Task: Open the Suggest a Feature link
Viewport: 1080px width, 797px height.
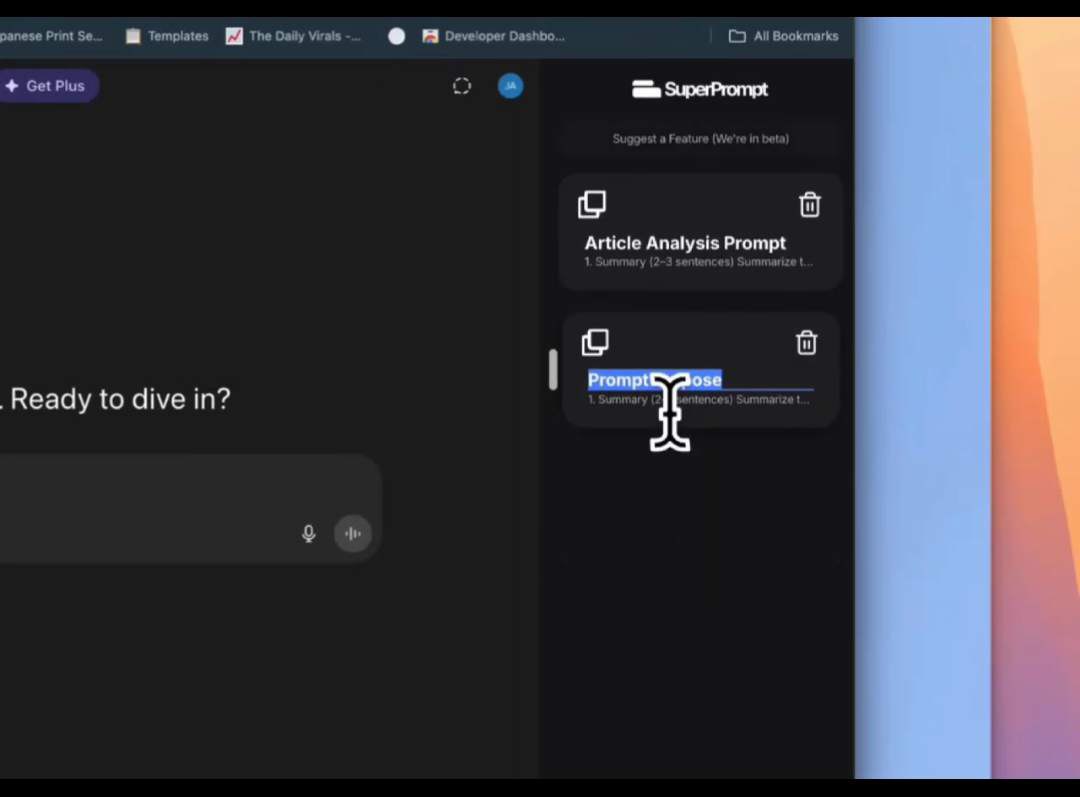Action: pyautogui.click(x=700, y=139)
